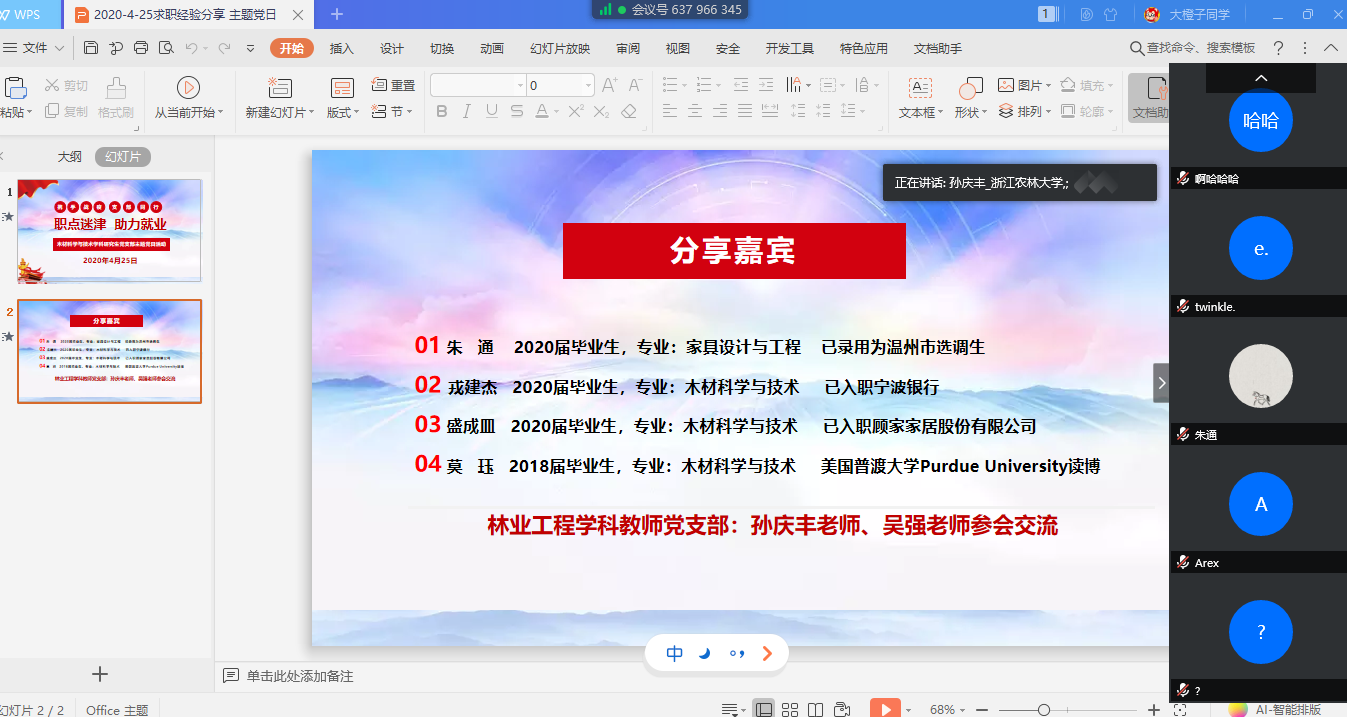Image resolution: width=1347 pixels, height=717 pixels.
Task: Start slideshow from current slide icon
Action: [x=188, y=88]
